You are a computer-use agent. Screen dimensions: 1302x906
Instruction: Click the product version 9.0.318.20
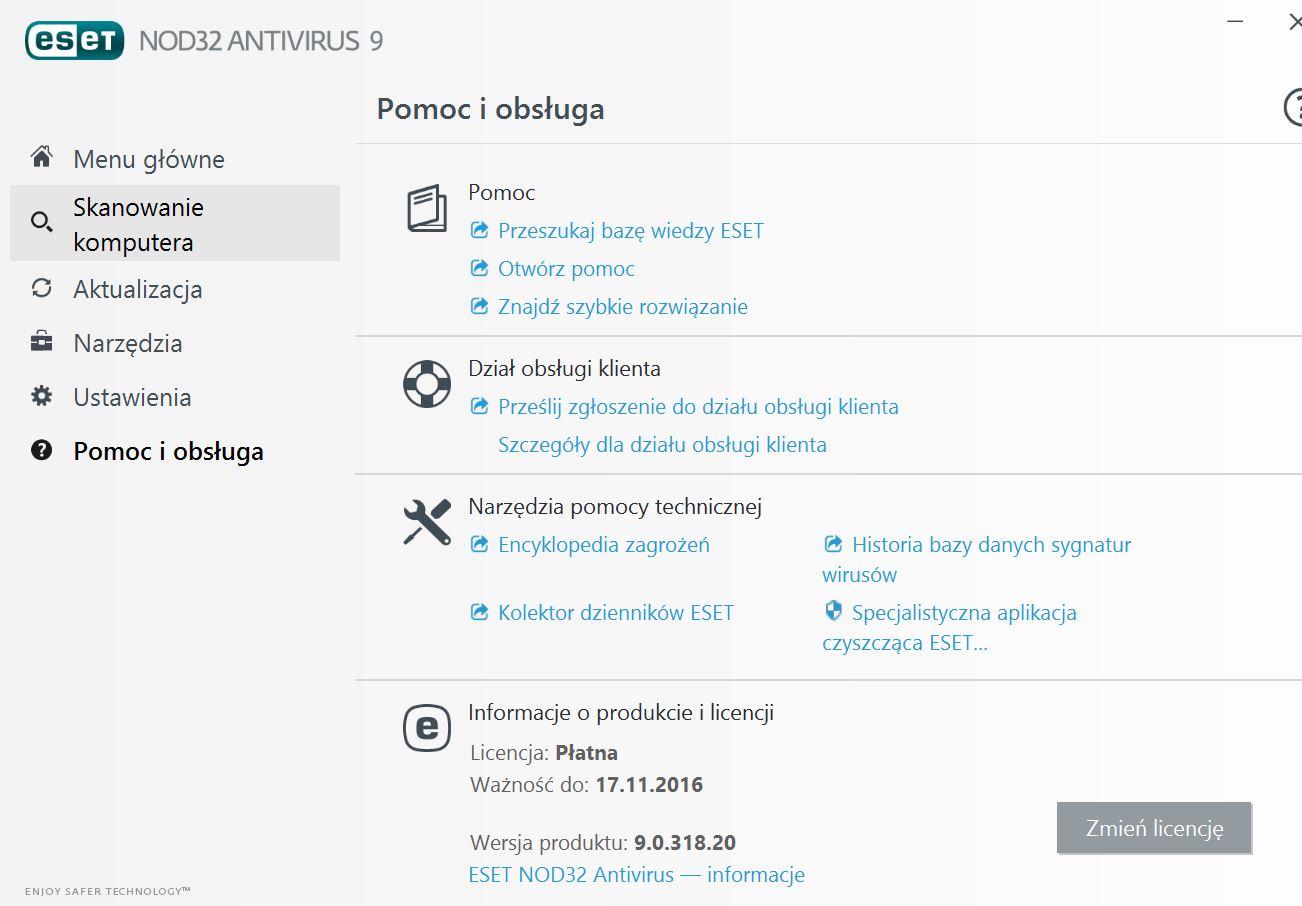pos(685,843)
